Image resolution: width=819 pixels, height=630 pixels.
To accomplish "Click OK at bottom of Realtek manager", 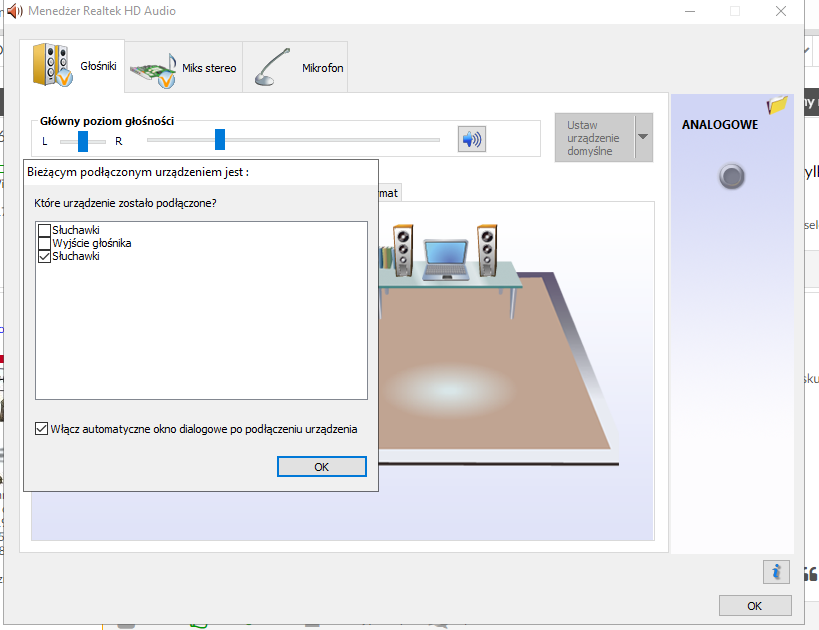I will tap(755, 606).
